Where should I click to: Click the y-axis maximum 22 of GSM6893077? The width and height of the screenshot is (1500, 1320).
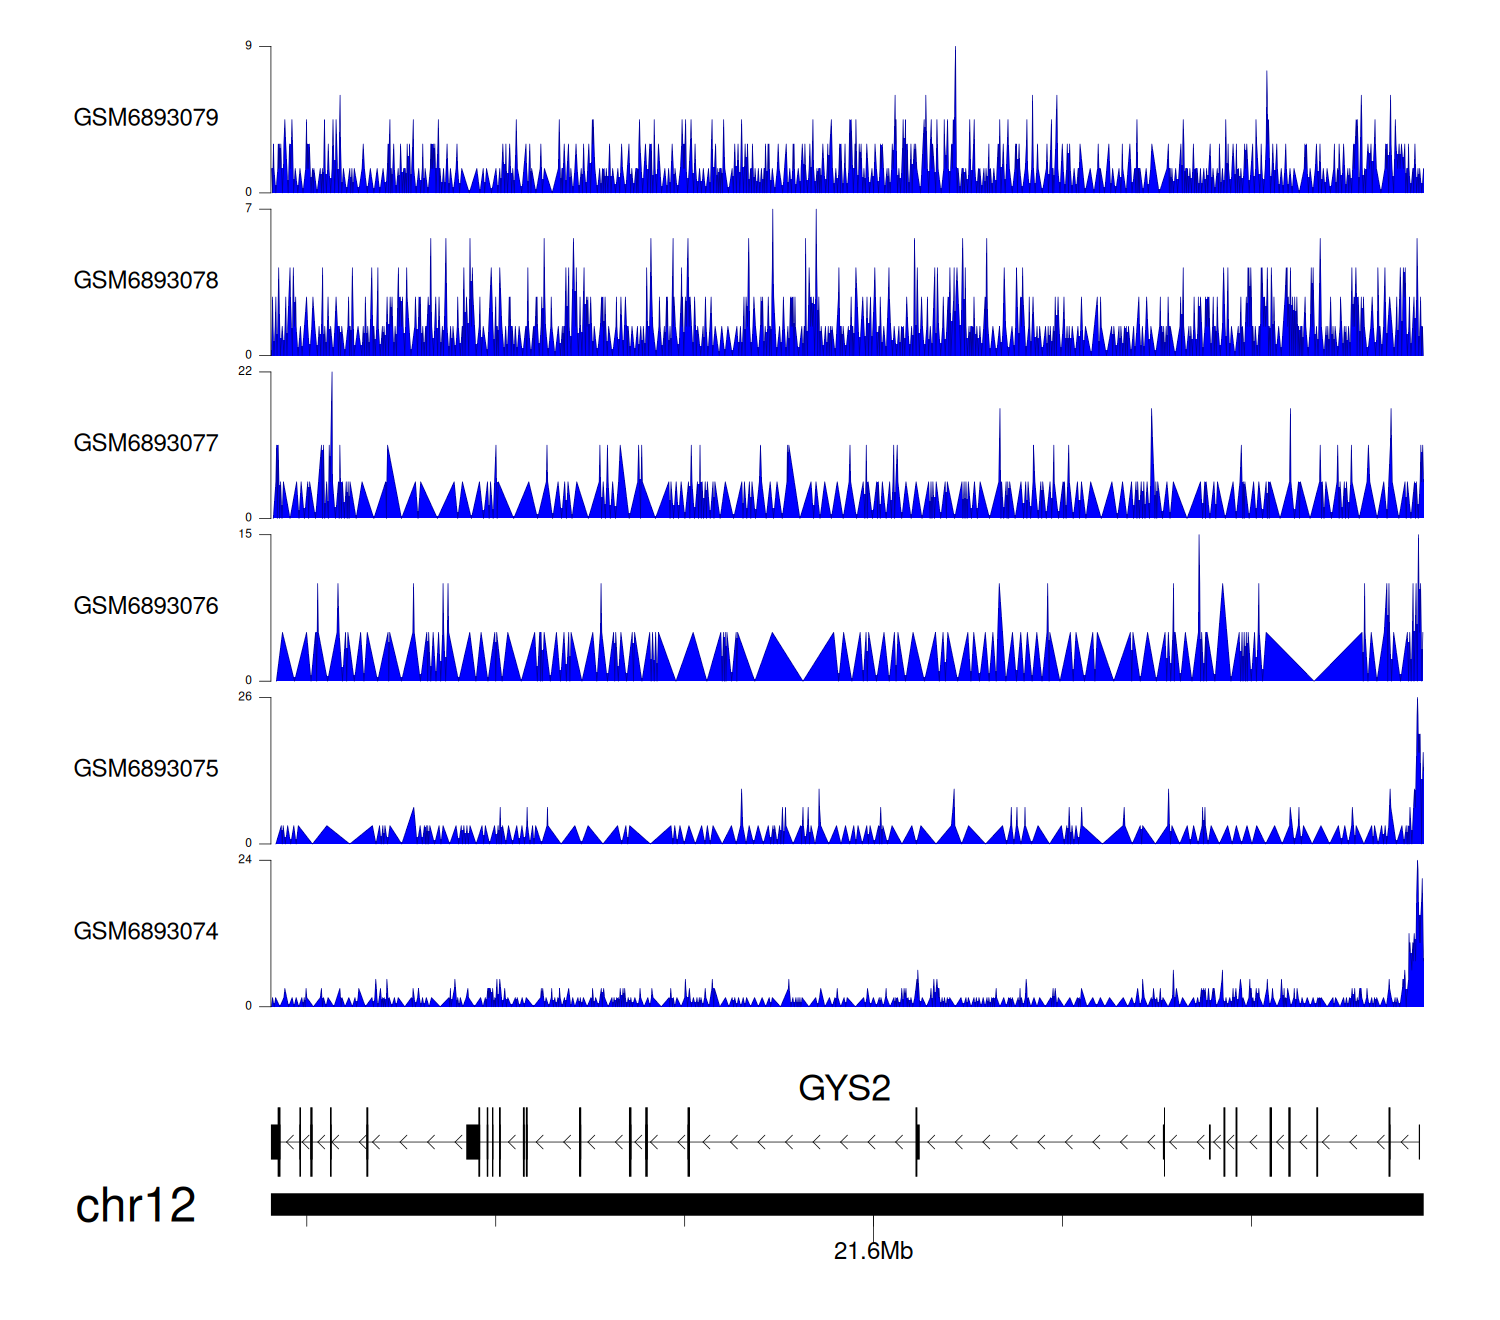(x=245, y=371)
